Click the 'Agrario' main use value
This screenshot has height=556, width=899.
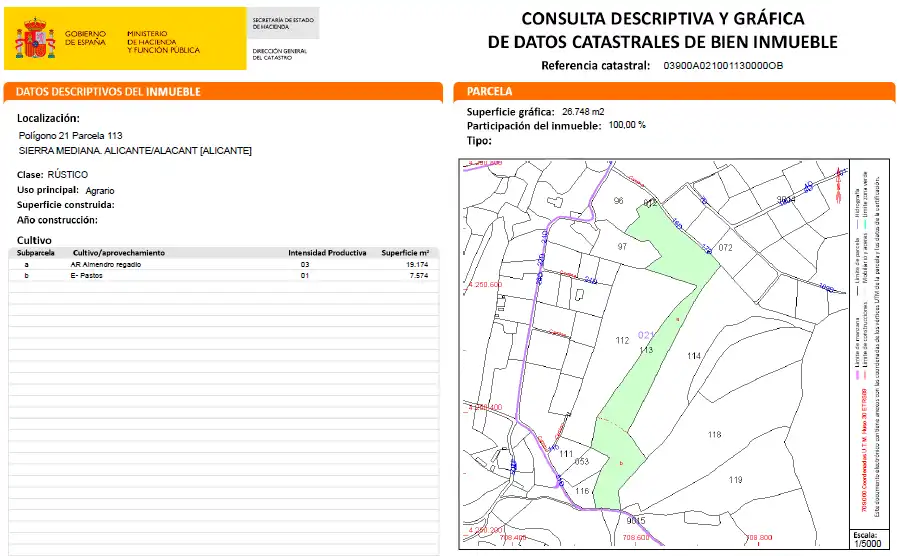coord(100,191)
